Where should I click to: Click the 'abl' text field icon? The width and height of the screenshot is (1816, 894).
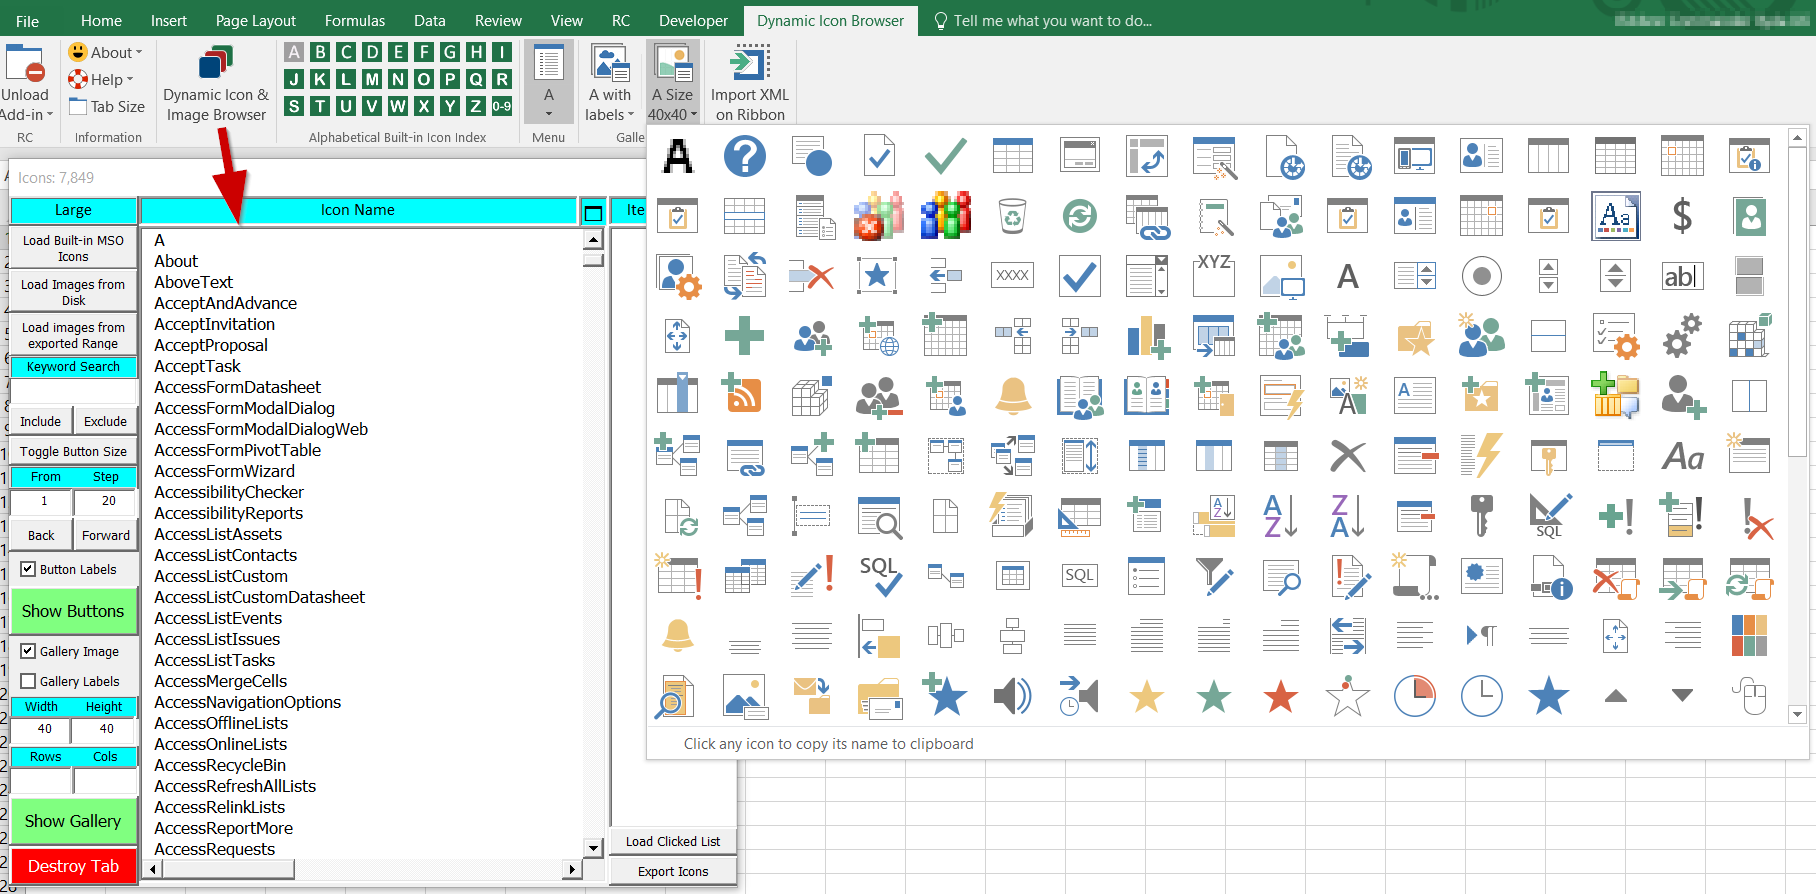1683,276
